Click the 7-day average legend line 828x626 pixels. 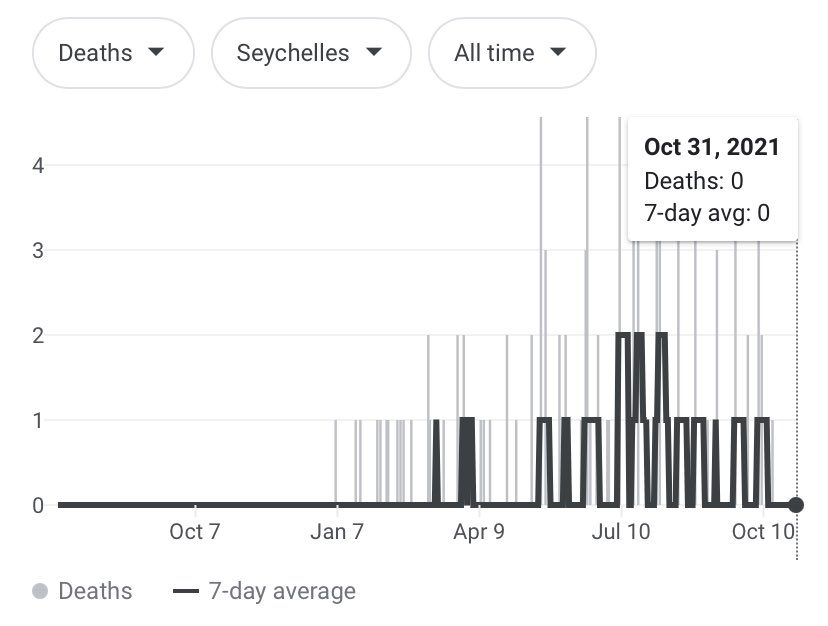coord(186,591)
